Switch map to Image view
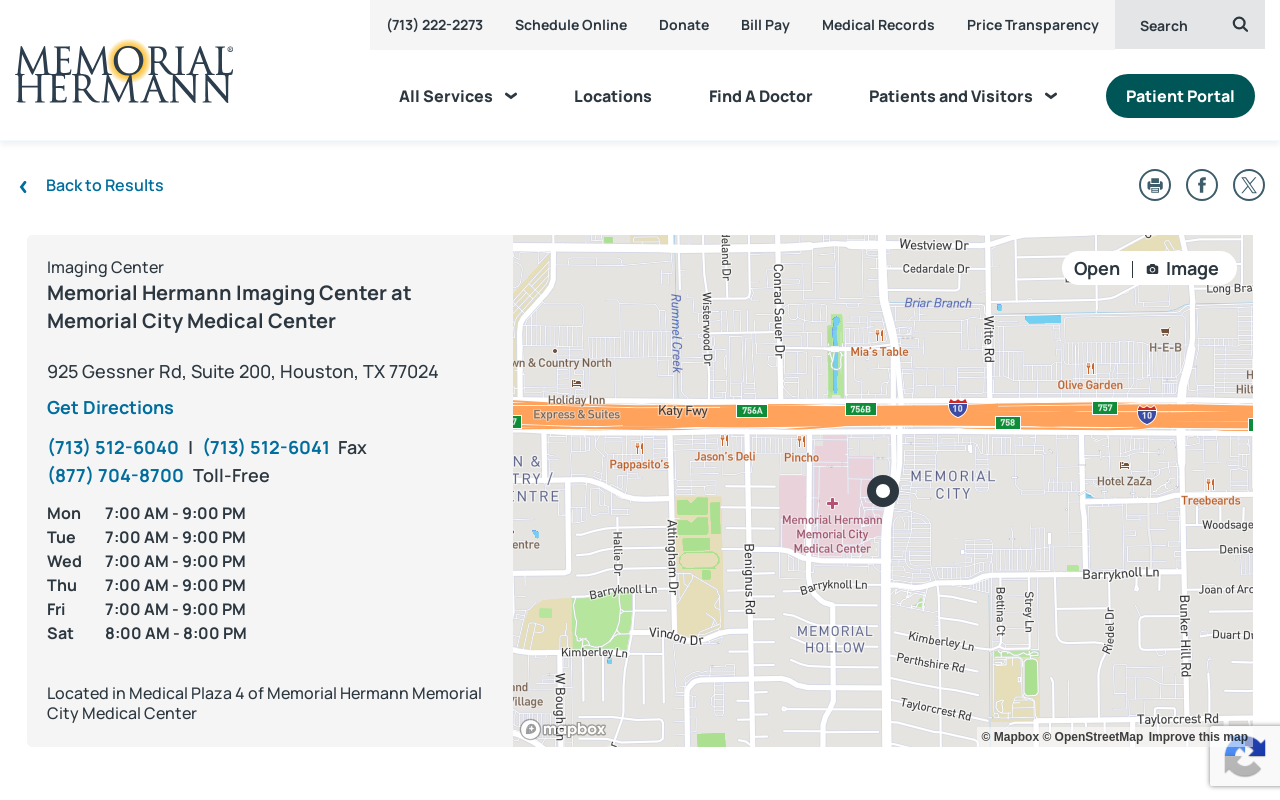 [1182, 269]
